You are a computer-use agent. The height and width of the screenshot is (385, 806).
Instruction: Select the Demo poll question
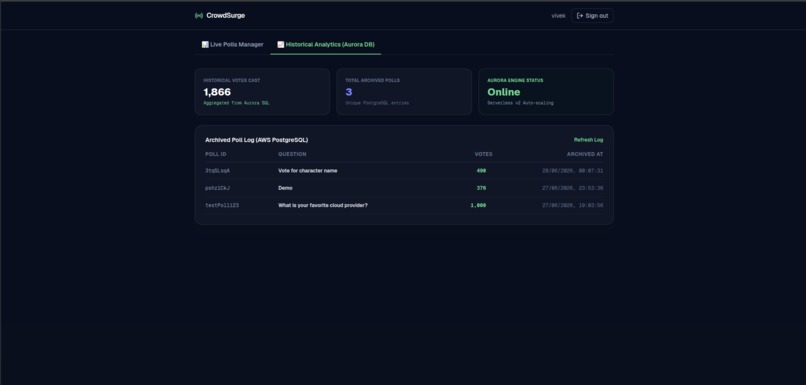285,188
